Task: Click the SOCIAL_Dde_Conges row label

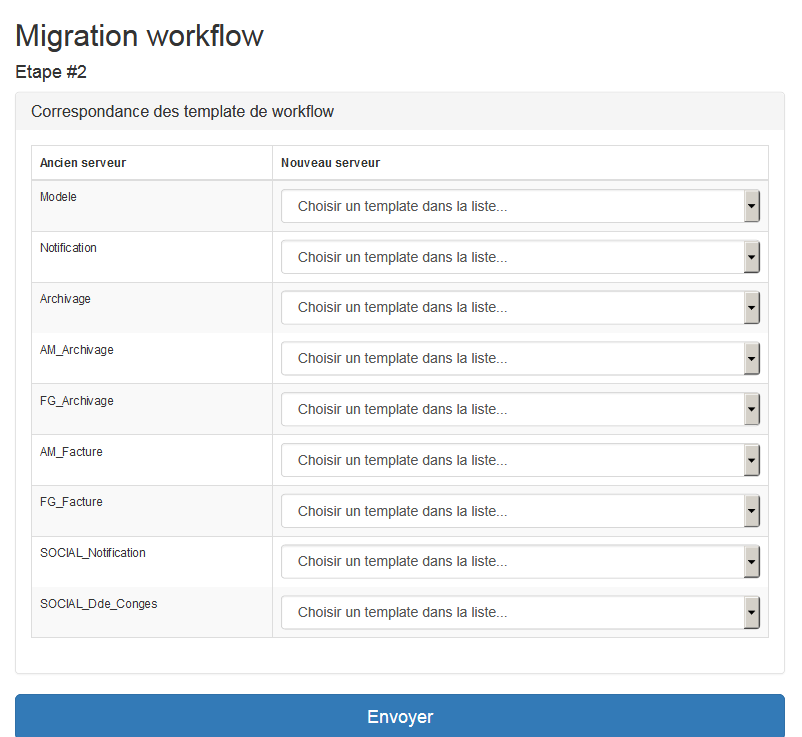Action: pos(98,604)
